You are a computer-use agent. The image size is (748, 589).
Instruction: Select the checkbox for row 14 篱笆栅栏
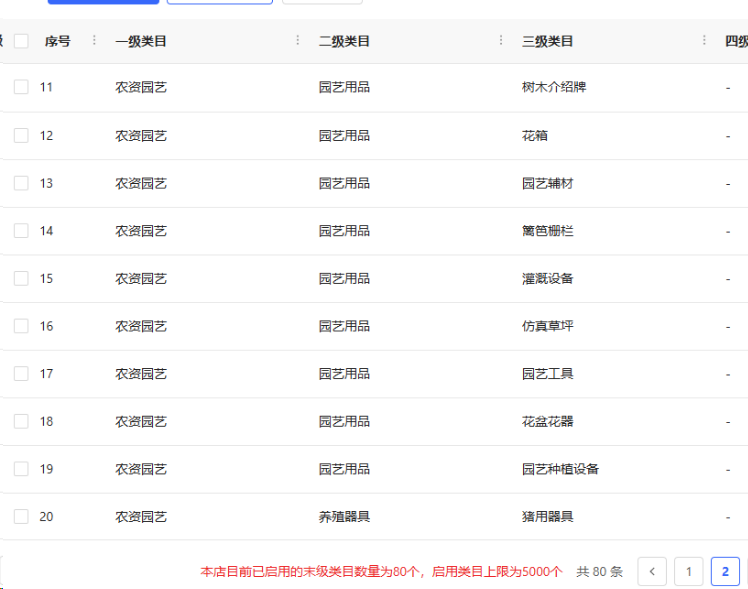coord(21,231)
